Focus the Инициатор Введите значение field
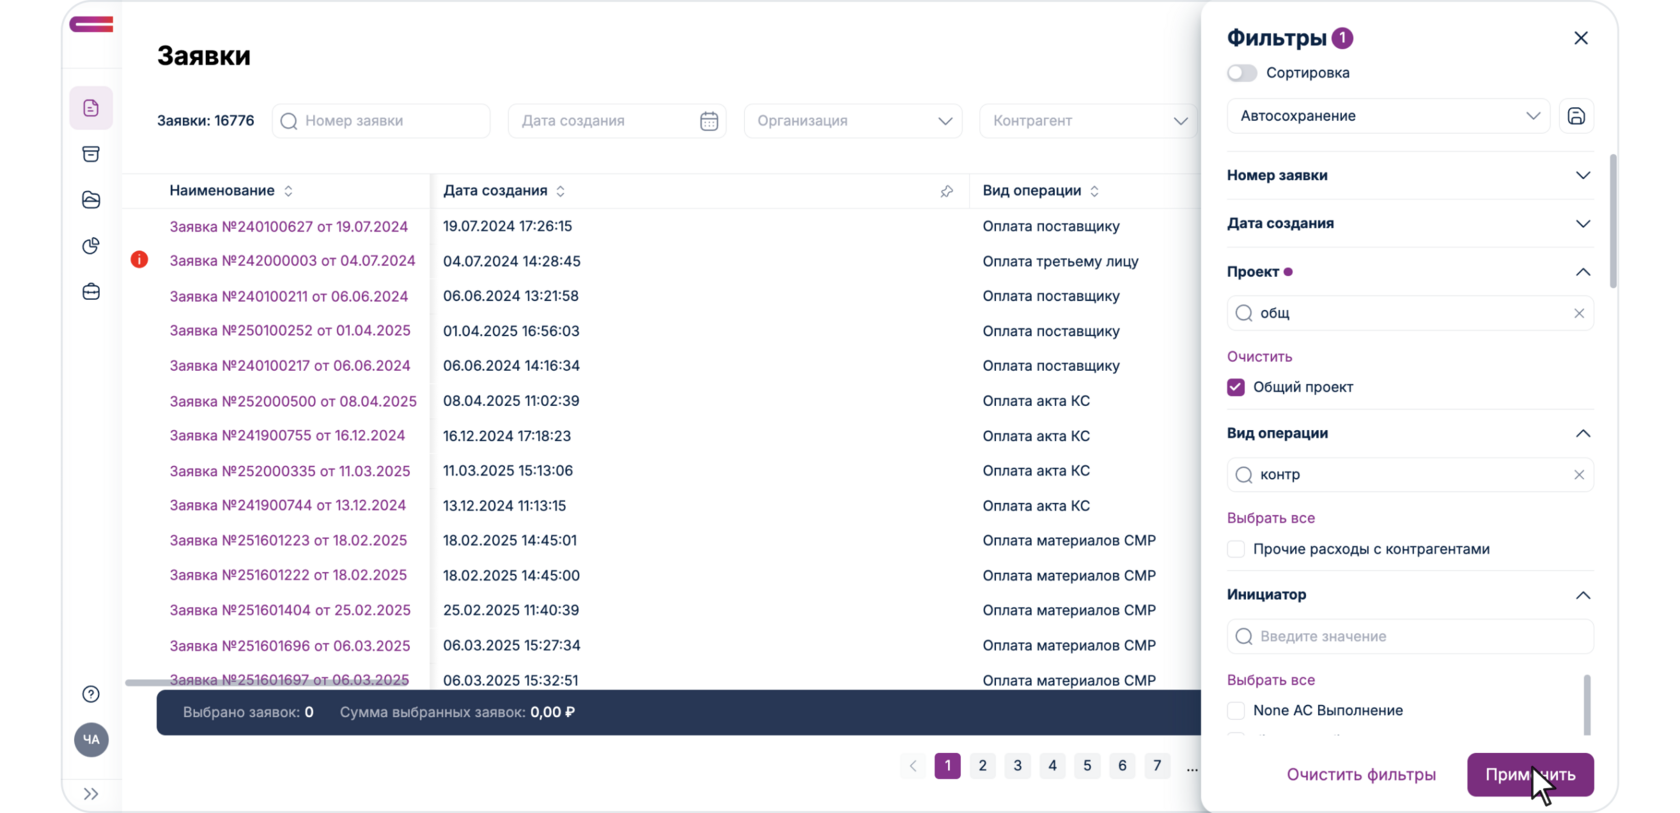 pos(1410,637)
